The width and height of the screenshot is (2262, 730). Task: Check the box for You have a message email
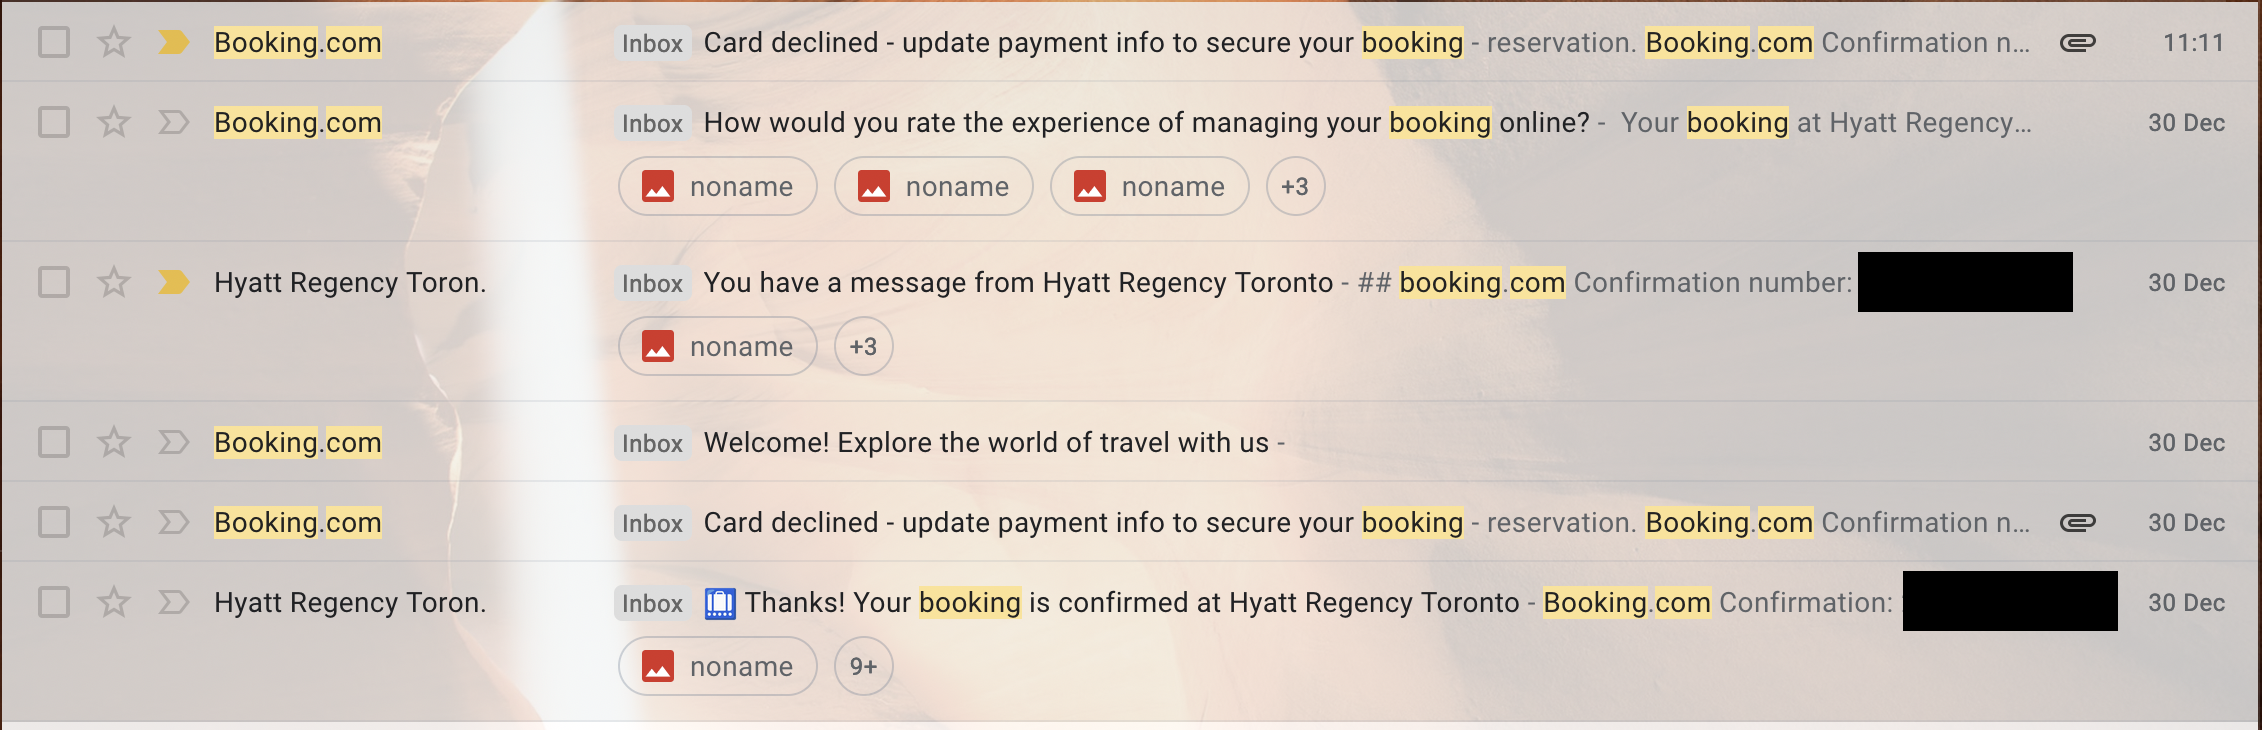click(x=54, y=282)
